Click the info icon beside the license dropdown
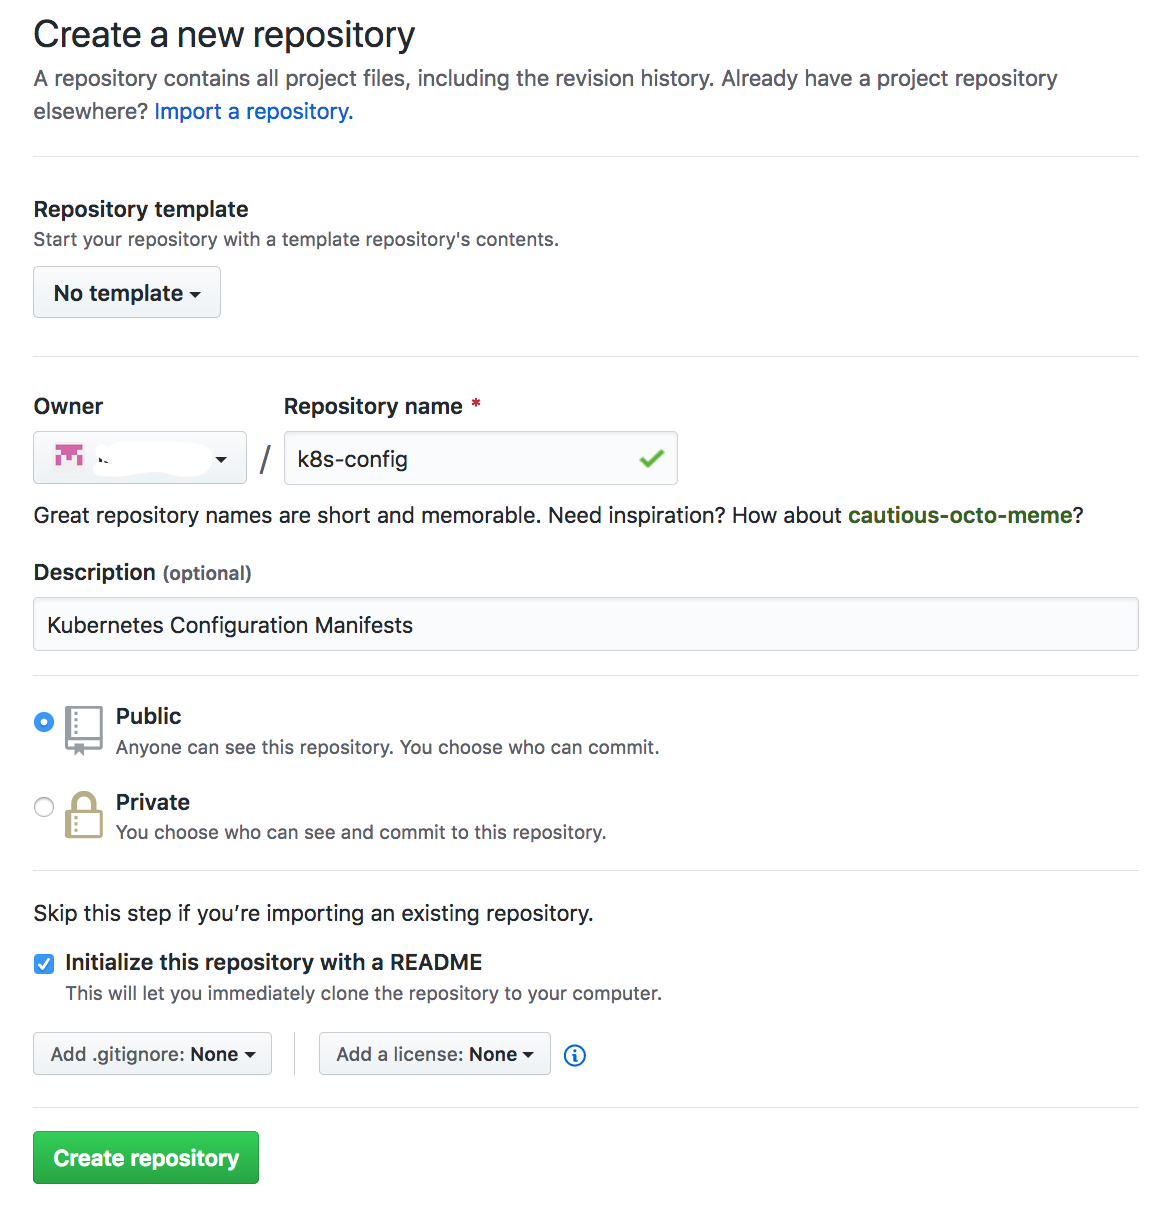Image resolution: width=1172 pixels, height=1210 pixels. [574, 1055]
